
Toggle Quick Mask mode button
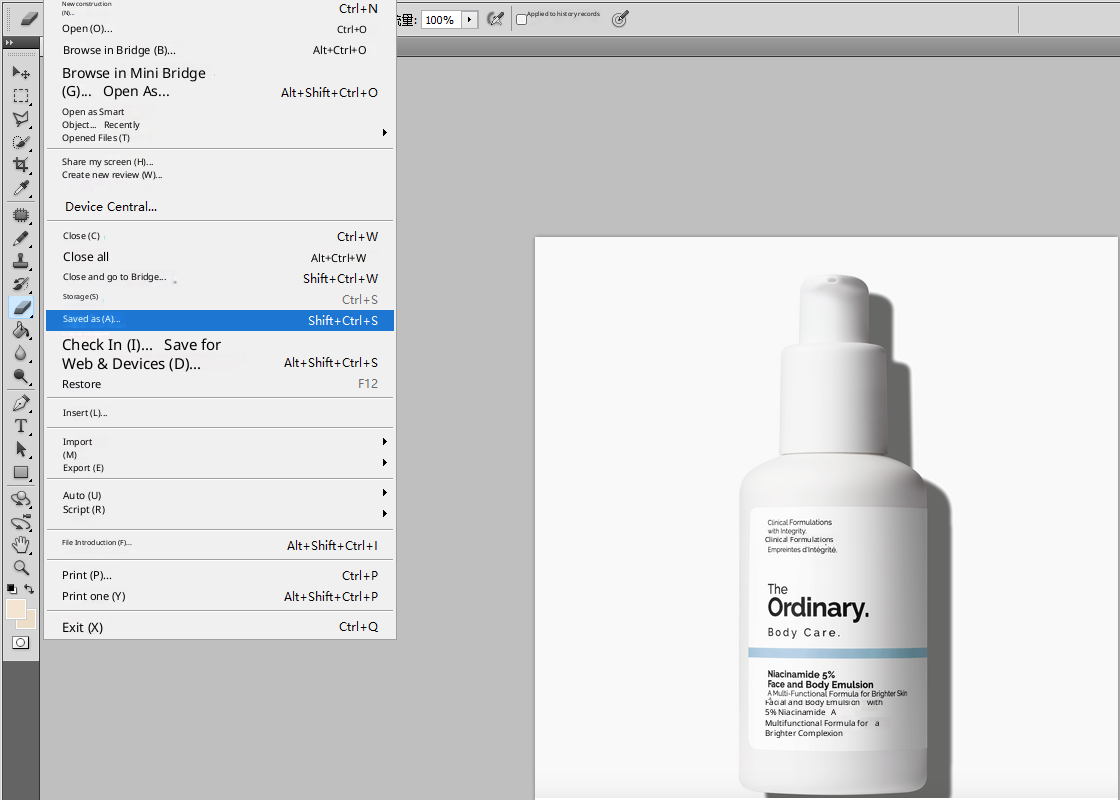point(20,642)
